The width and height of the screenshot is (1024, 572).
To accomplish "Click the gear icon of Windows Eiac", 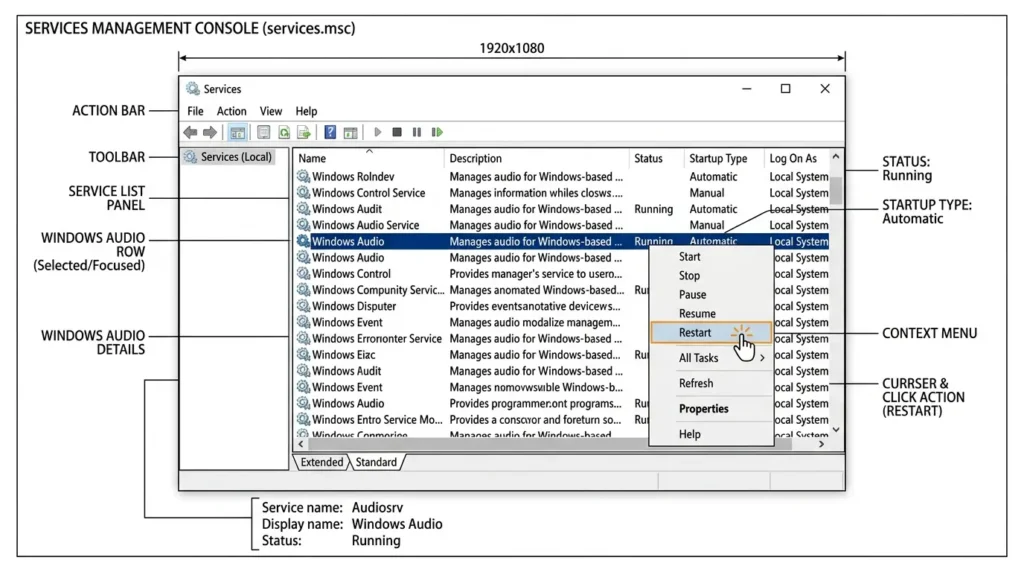I will coord(303,355).
